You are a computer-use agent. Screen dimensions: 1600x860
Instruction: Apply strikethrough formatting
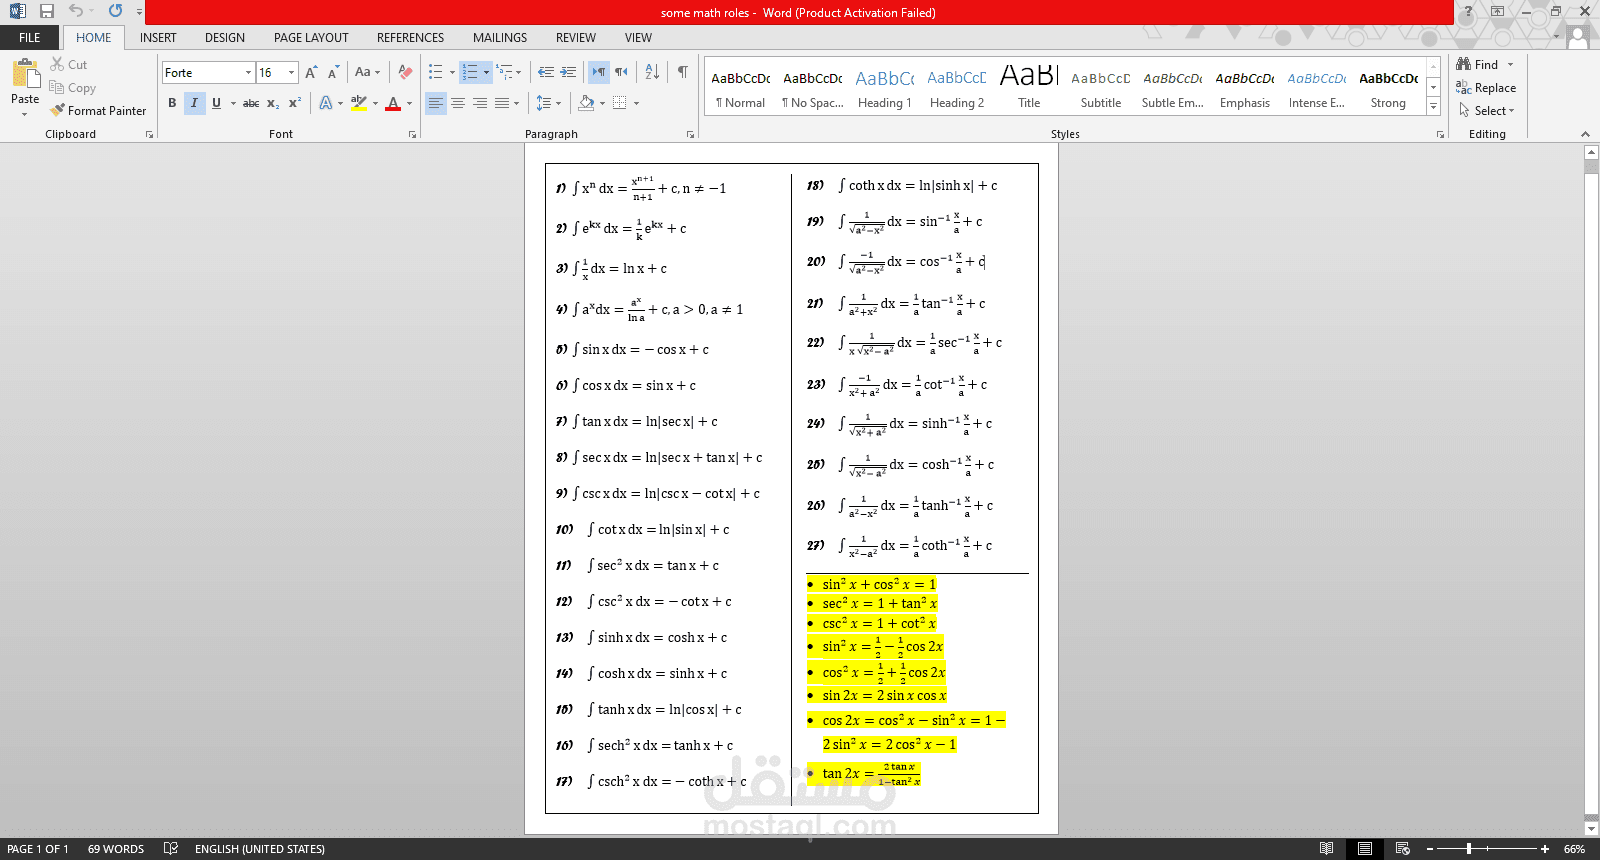pyautogui.click(x=251, y=103)
